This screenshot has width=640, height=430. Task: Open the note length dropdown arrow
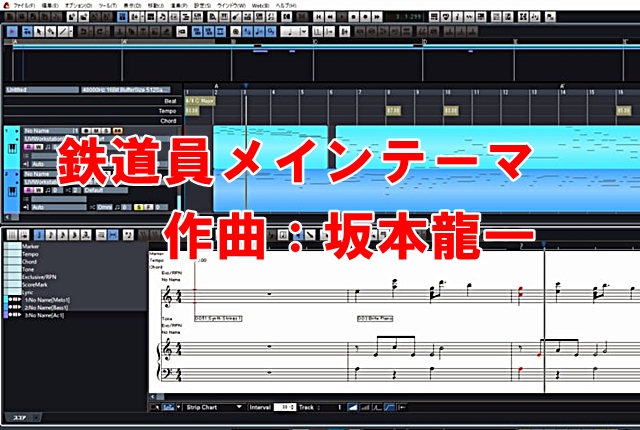tap(304, 31)
